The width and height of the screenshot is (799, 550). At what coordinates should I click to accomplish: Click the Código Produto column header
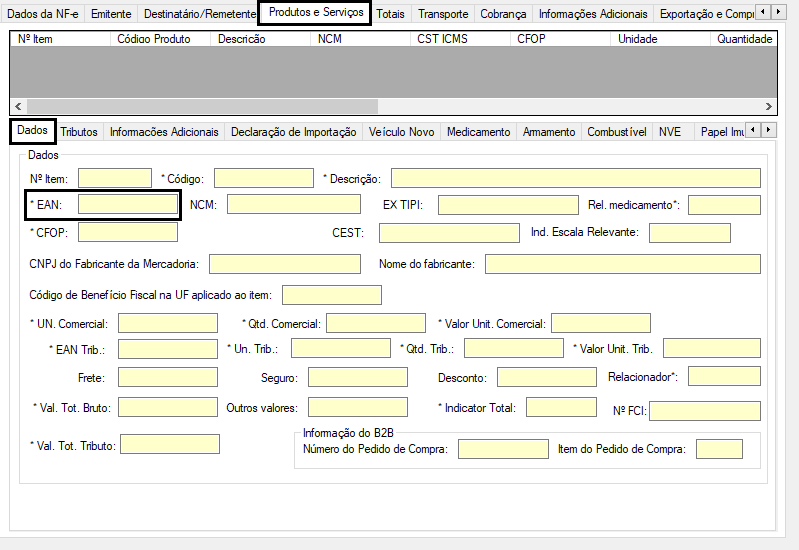154,39
